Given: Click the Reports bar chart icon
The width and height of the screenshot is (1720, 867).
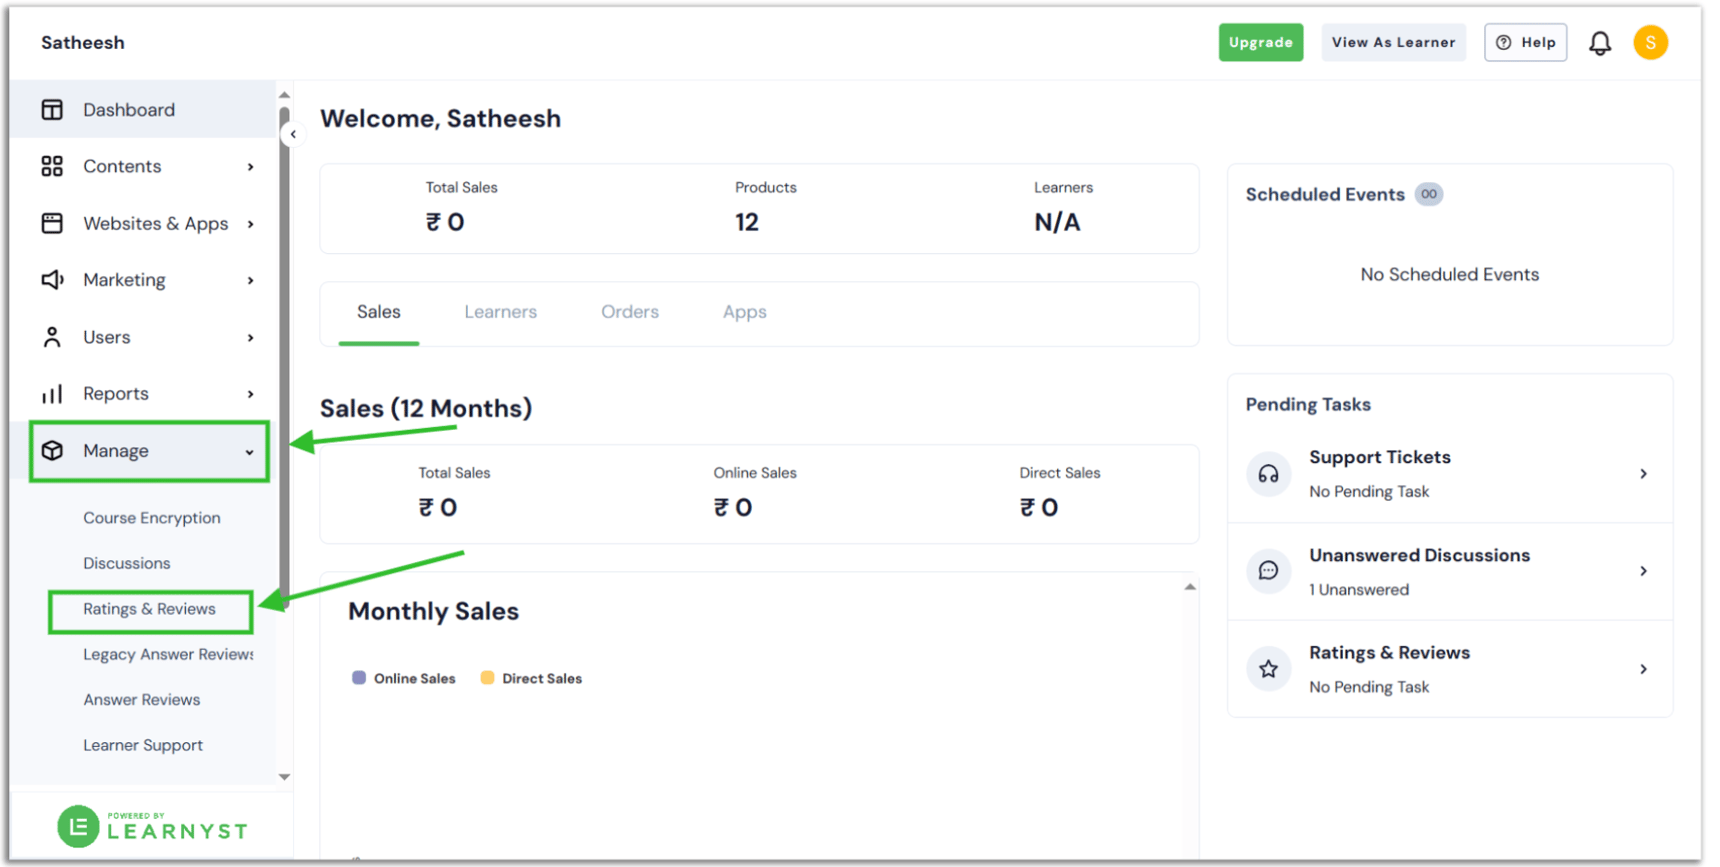Looking at the screenshot, I should coord(52,394).
